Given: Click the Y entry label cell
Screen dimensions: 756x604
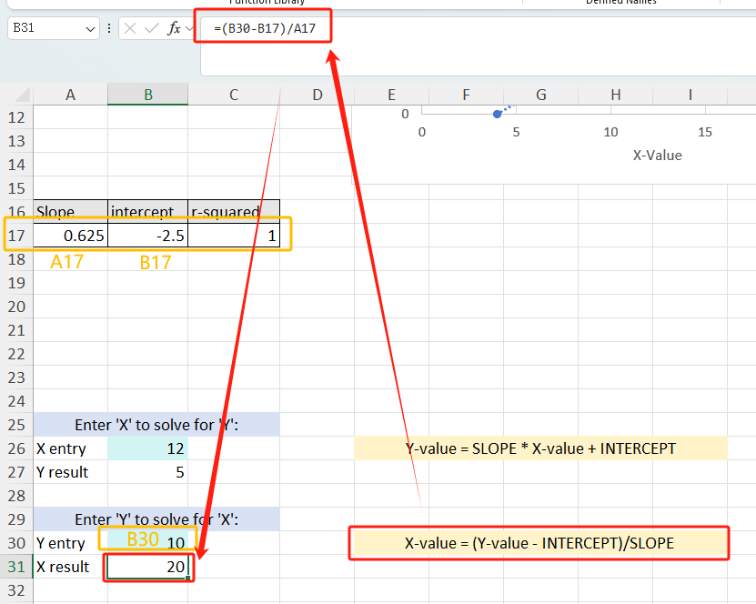Looking at the screenshot, I should click(x=70, y=543).
